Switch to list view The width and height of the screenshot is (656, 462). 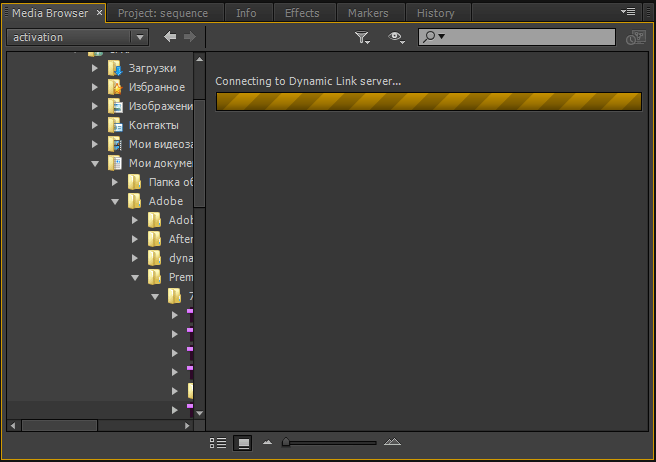(218, 443)
